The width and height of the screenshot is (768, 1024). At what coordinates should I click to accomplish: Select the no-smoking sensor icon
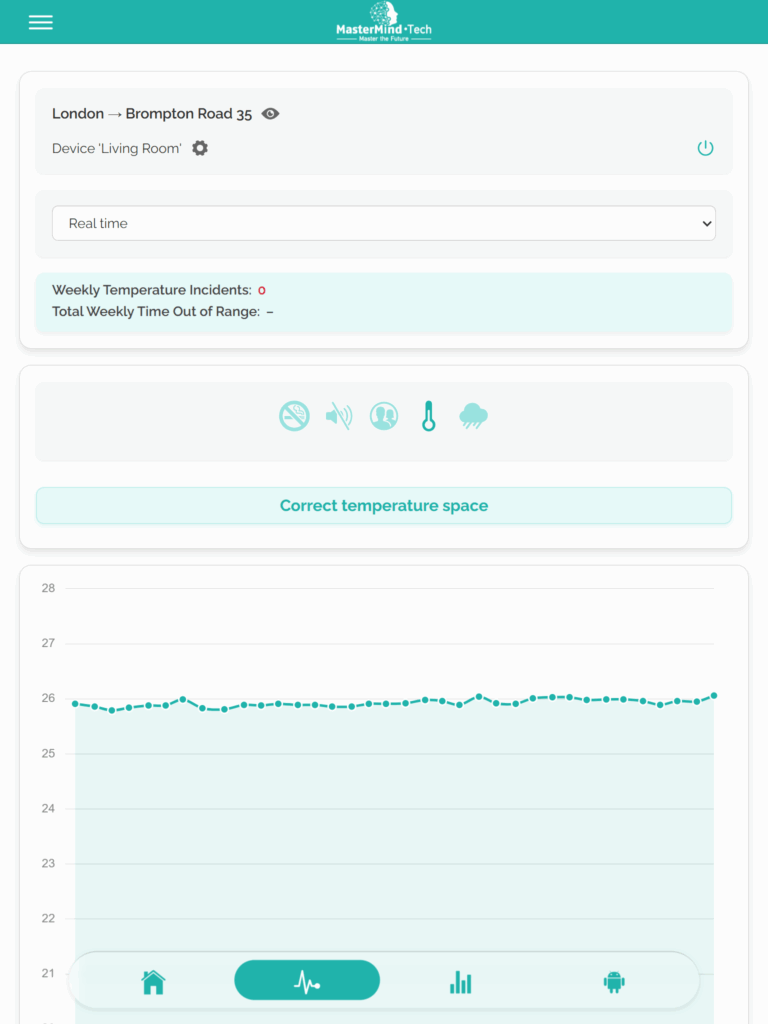pos(294,416)
